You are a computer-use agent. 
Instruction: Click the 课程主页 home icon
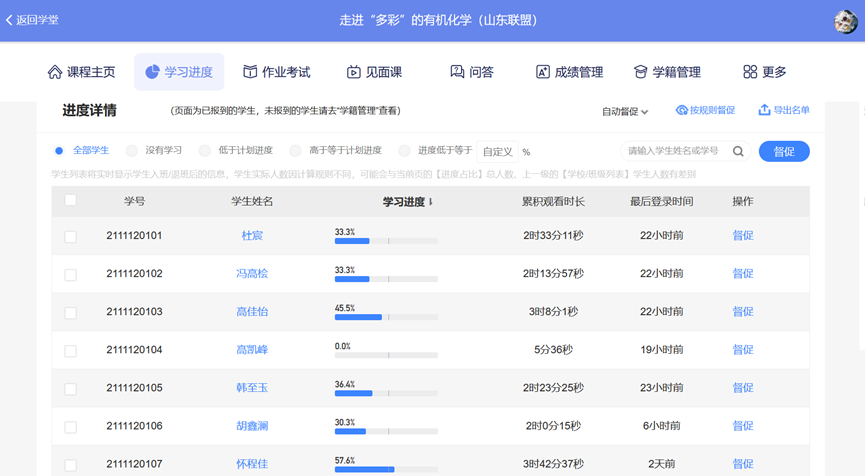point(55,72)
